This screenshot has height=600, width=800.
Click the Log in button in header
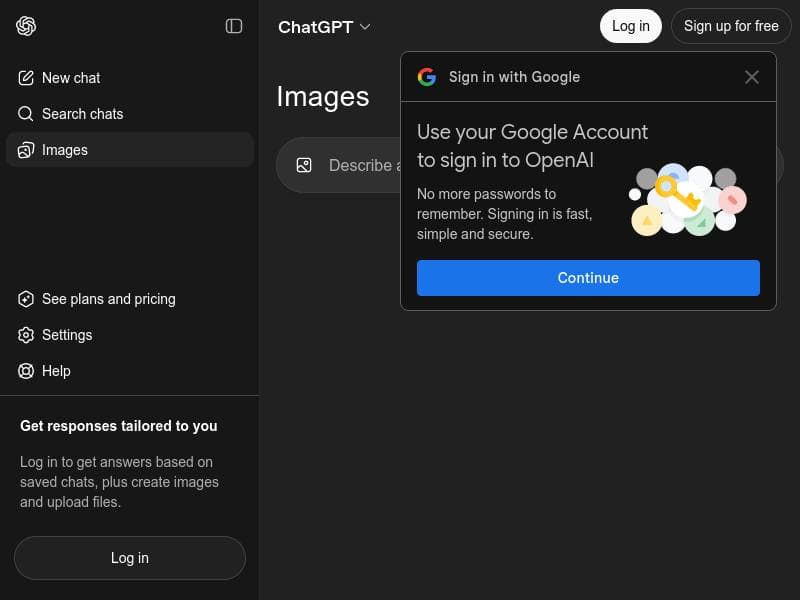(631, 26)
